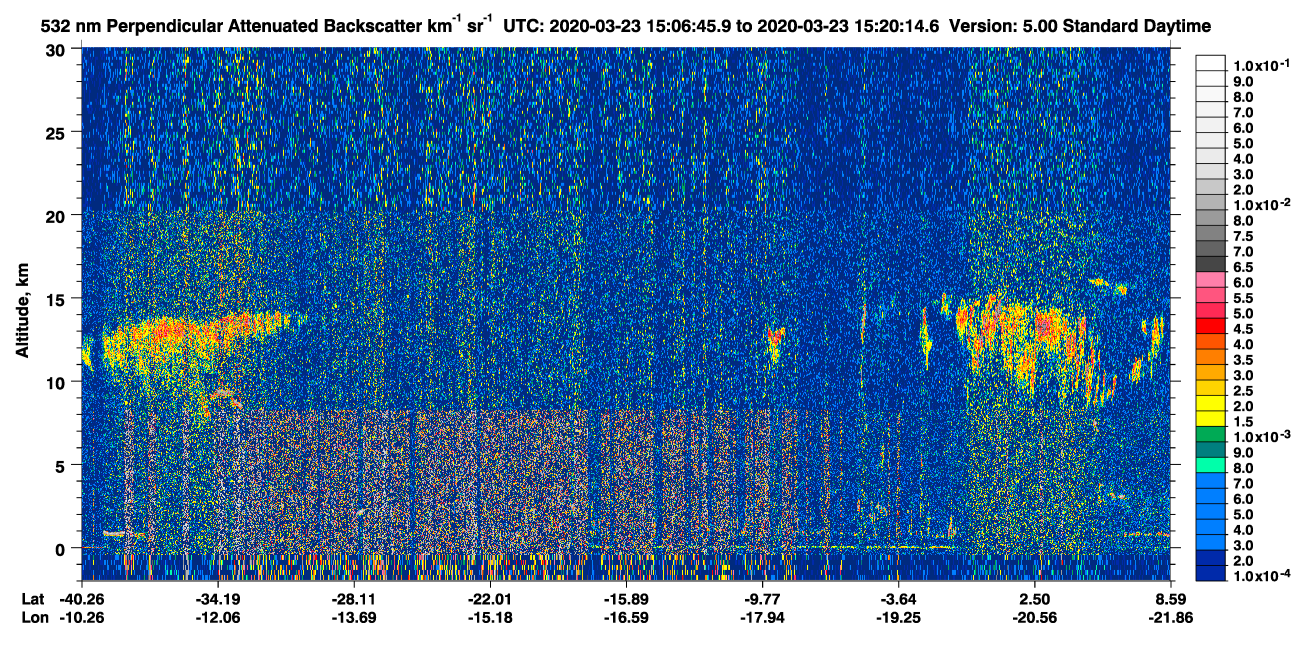
Task: Click longitude value -10.26
Action: tap(82, 617)
